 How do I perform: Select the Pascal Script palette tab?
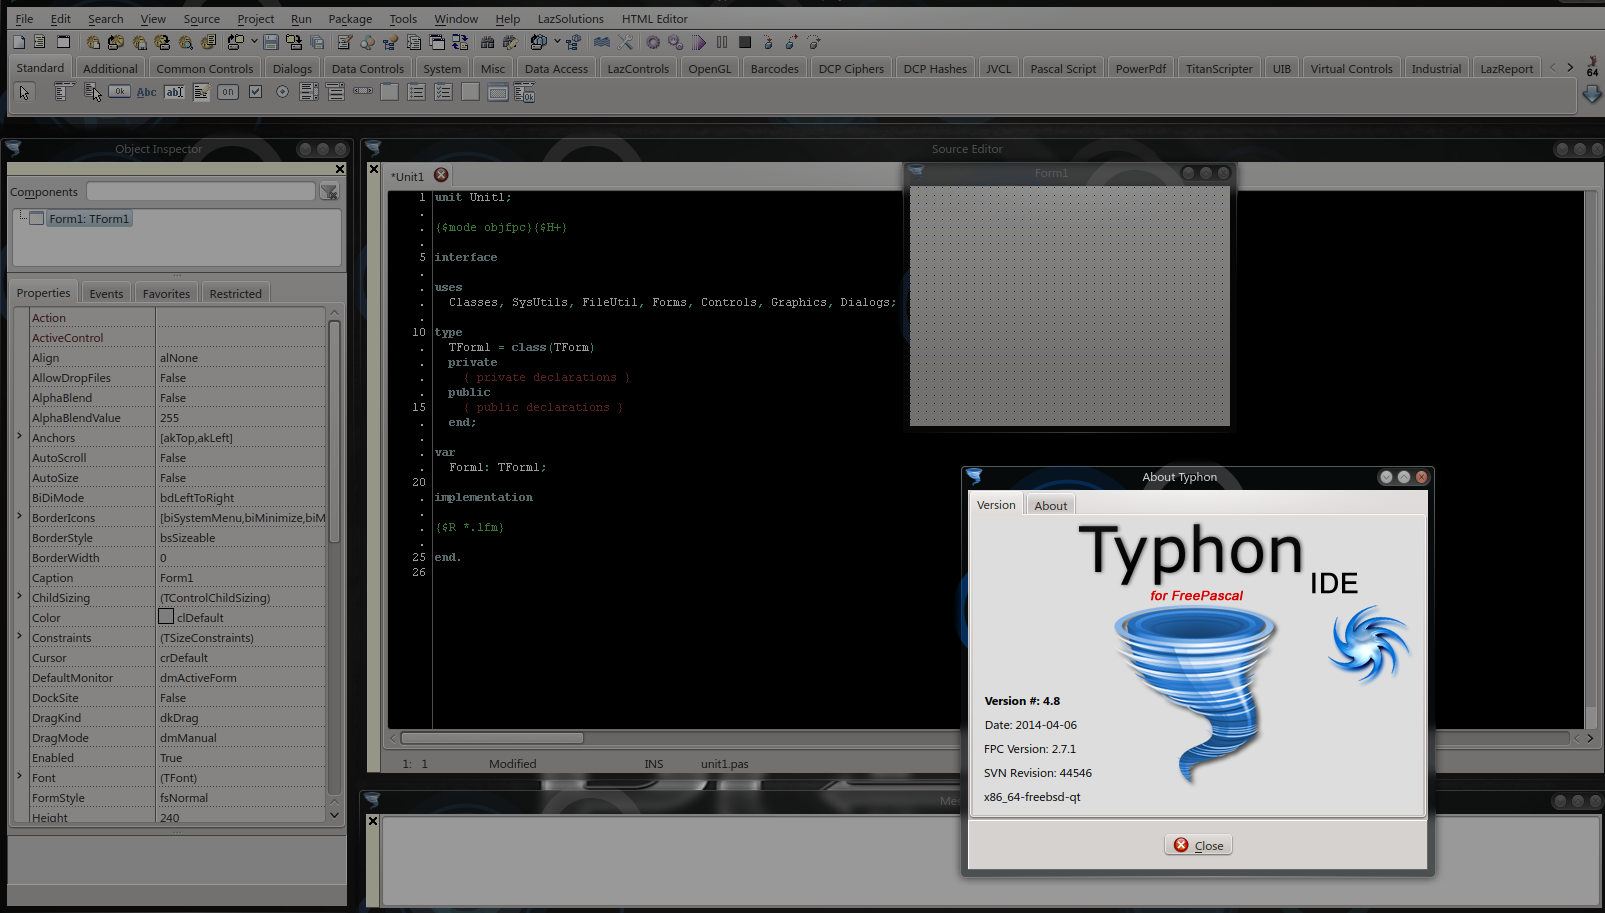(x=1063, y=69)
